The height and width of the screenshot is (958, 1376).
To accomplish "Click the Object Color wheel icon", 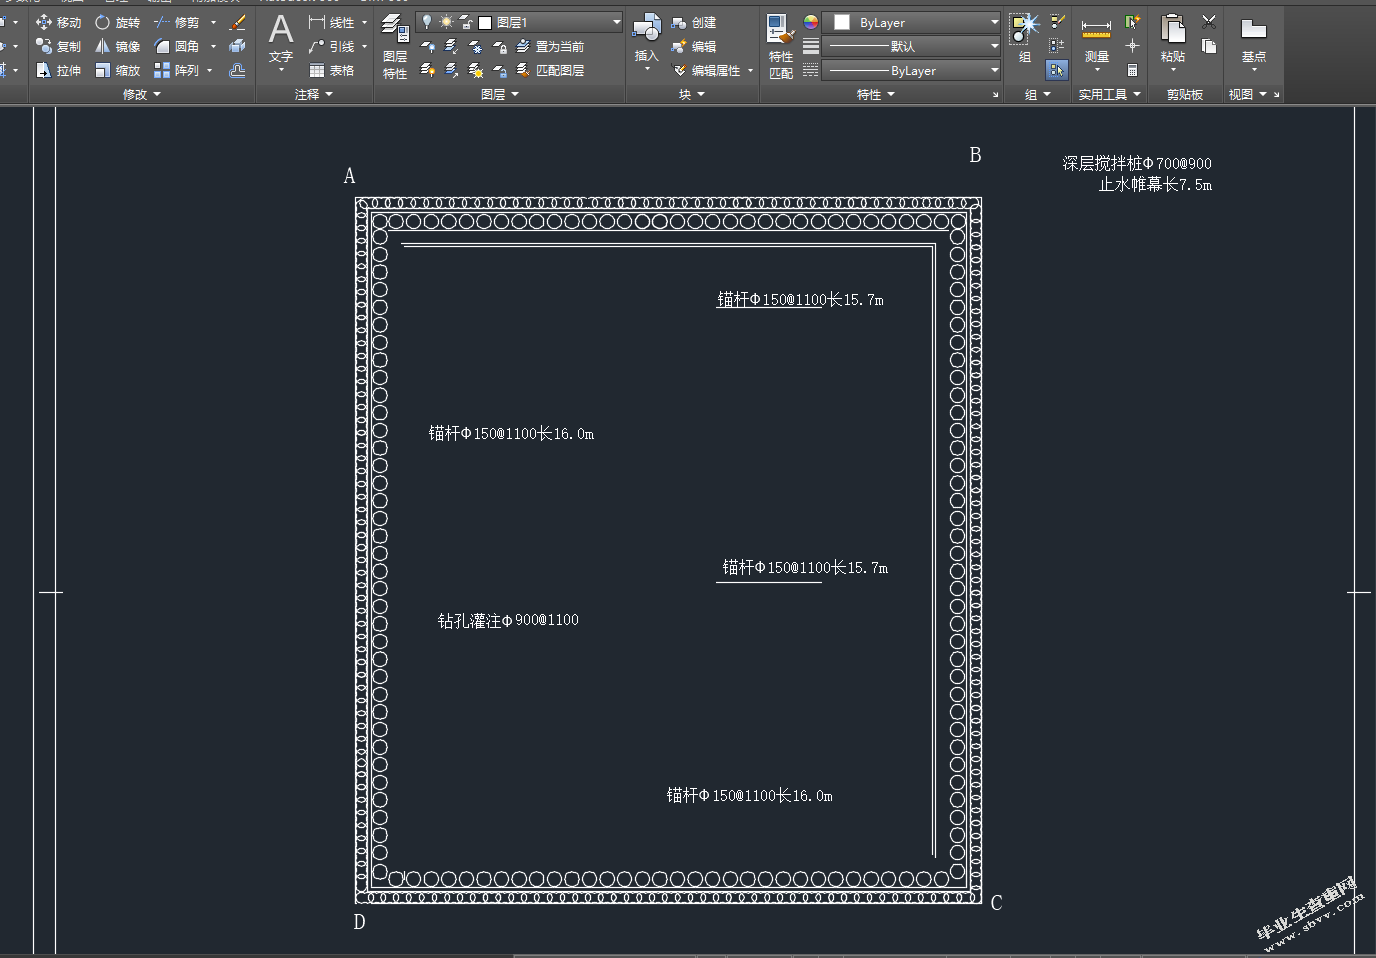I will 811,22.
